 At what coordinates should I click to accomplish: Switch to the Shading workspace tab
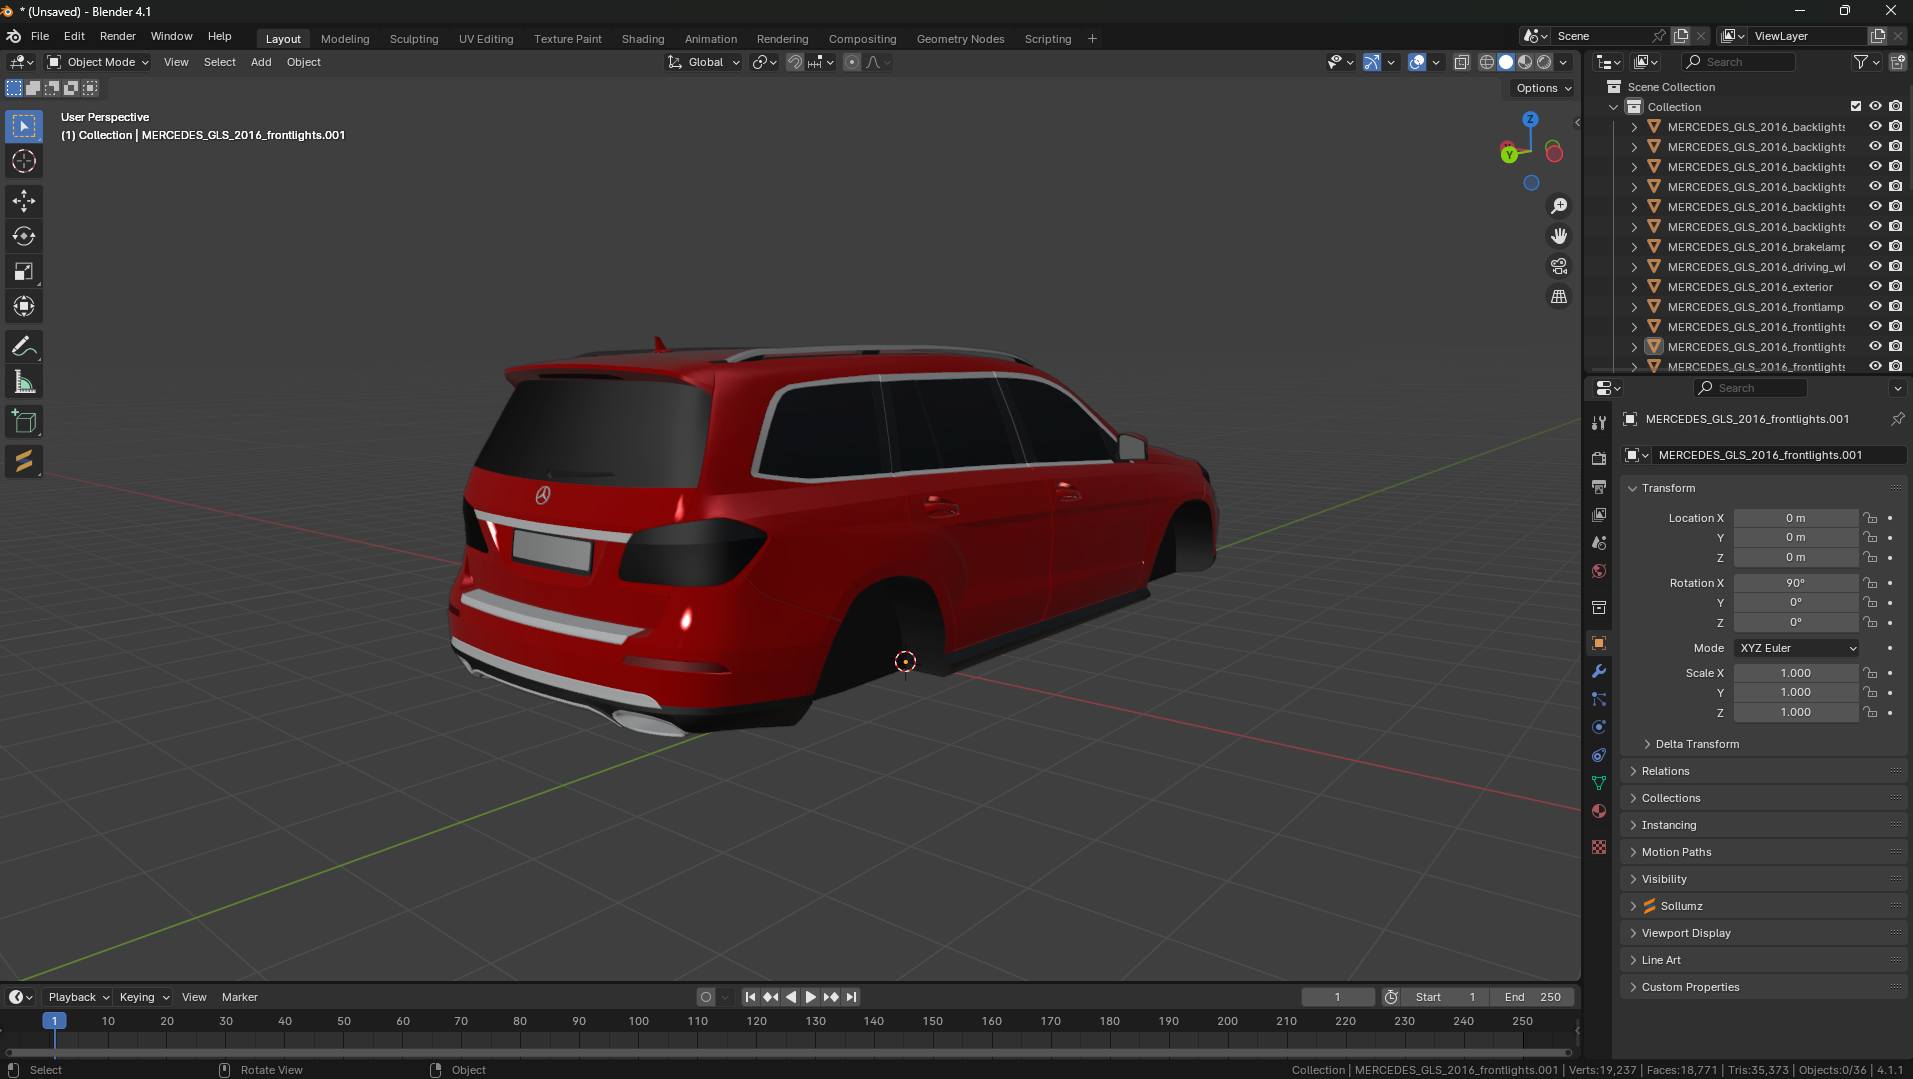643,39
